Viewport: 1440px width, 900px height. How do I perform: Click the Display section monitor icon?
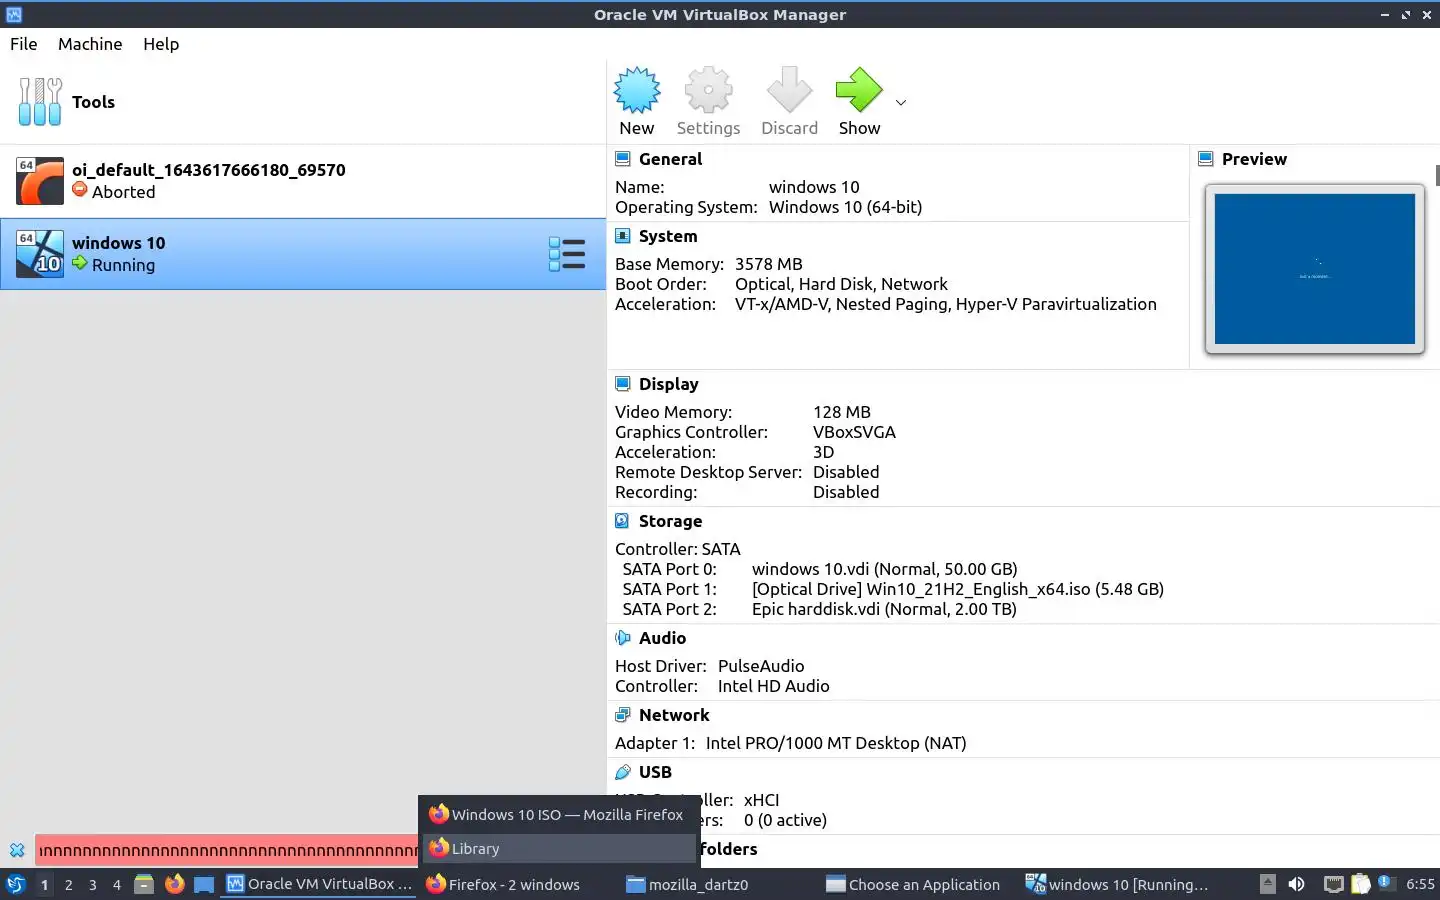623,384
